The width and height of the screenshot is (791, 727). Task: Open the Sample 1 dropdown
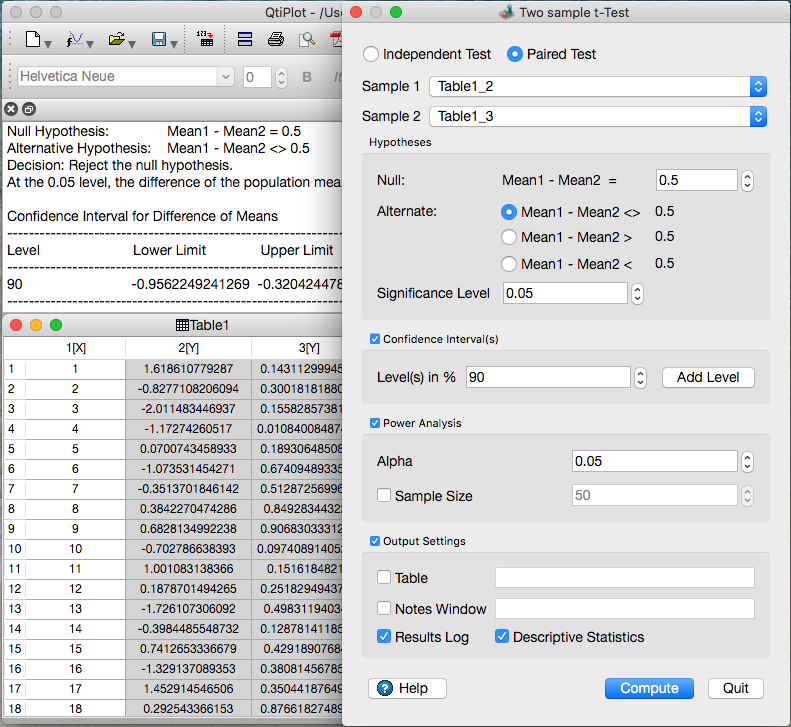(x=597, y=87)
